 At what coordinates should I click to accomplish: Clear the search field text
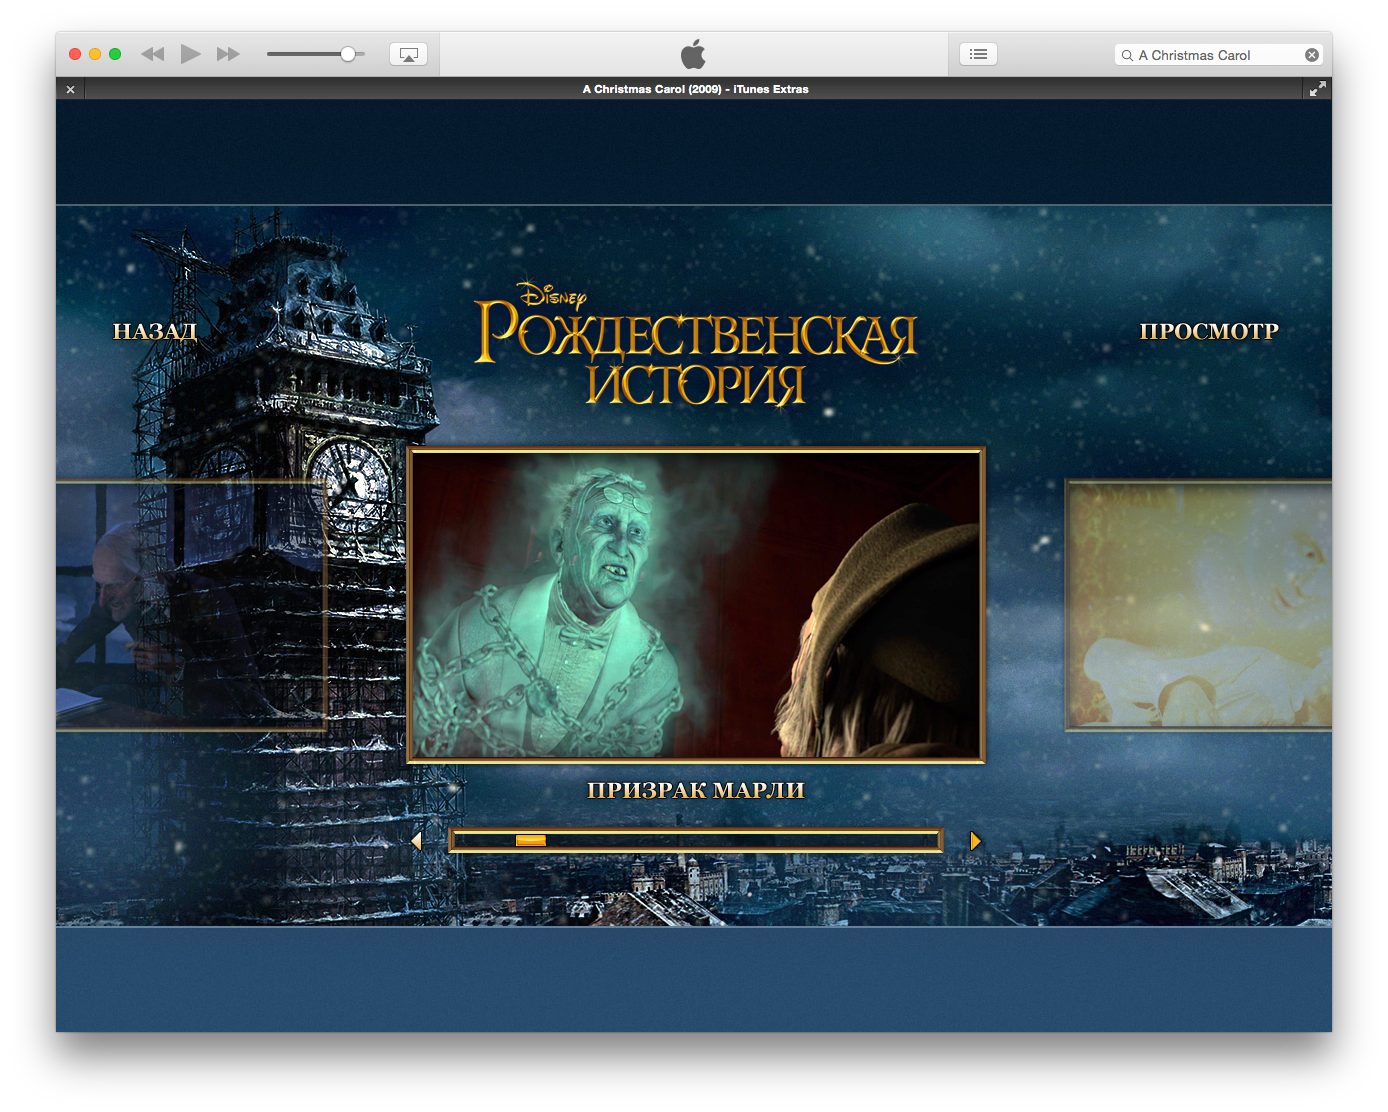[x=1311, y=56]
